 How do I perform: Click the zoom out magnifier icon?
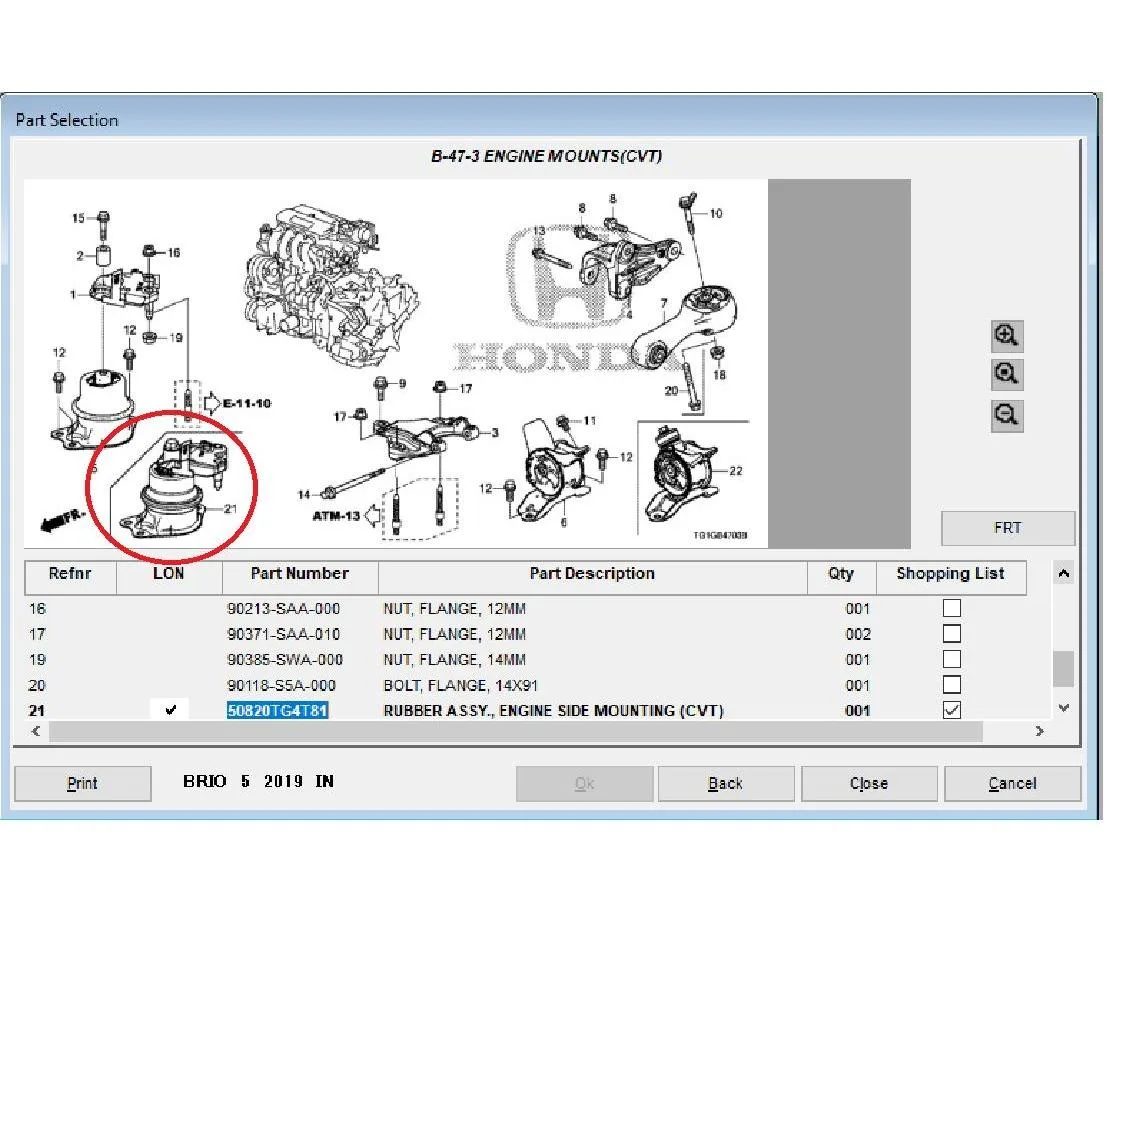coord(1006,416)
